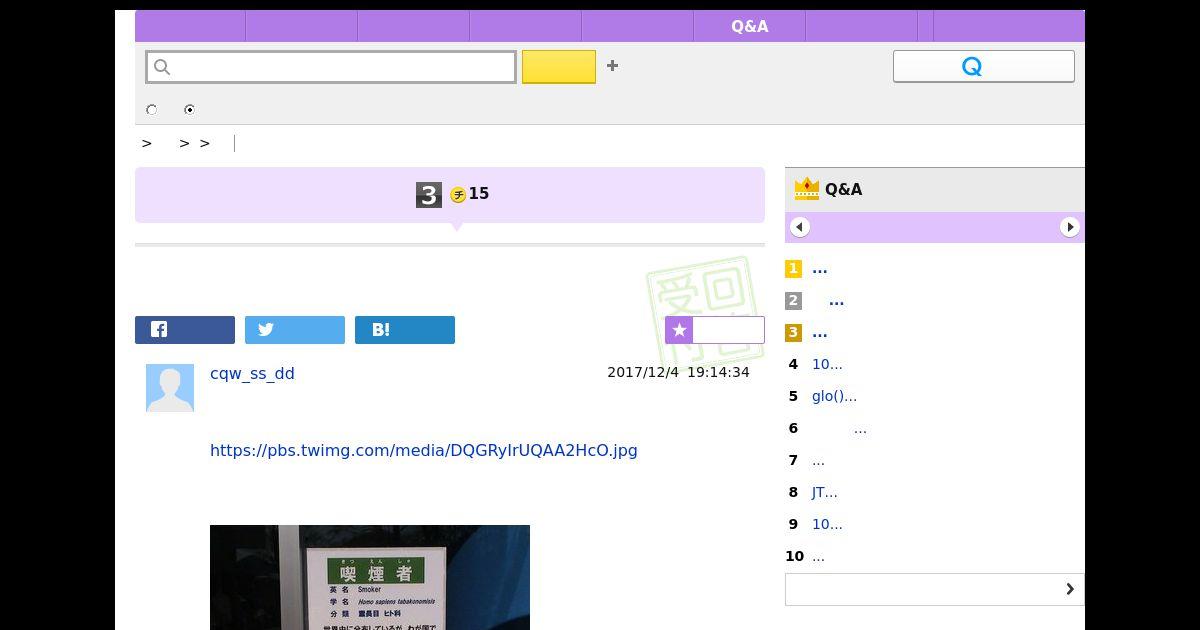Image resolution: width=1200 pixels, height=630 pixels.
Task: Click the 2017/12/4 19:14:34 timestamp
Action: point(678,372)
